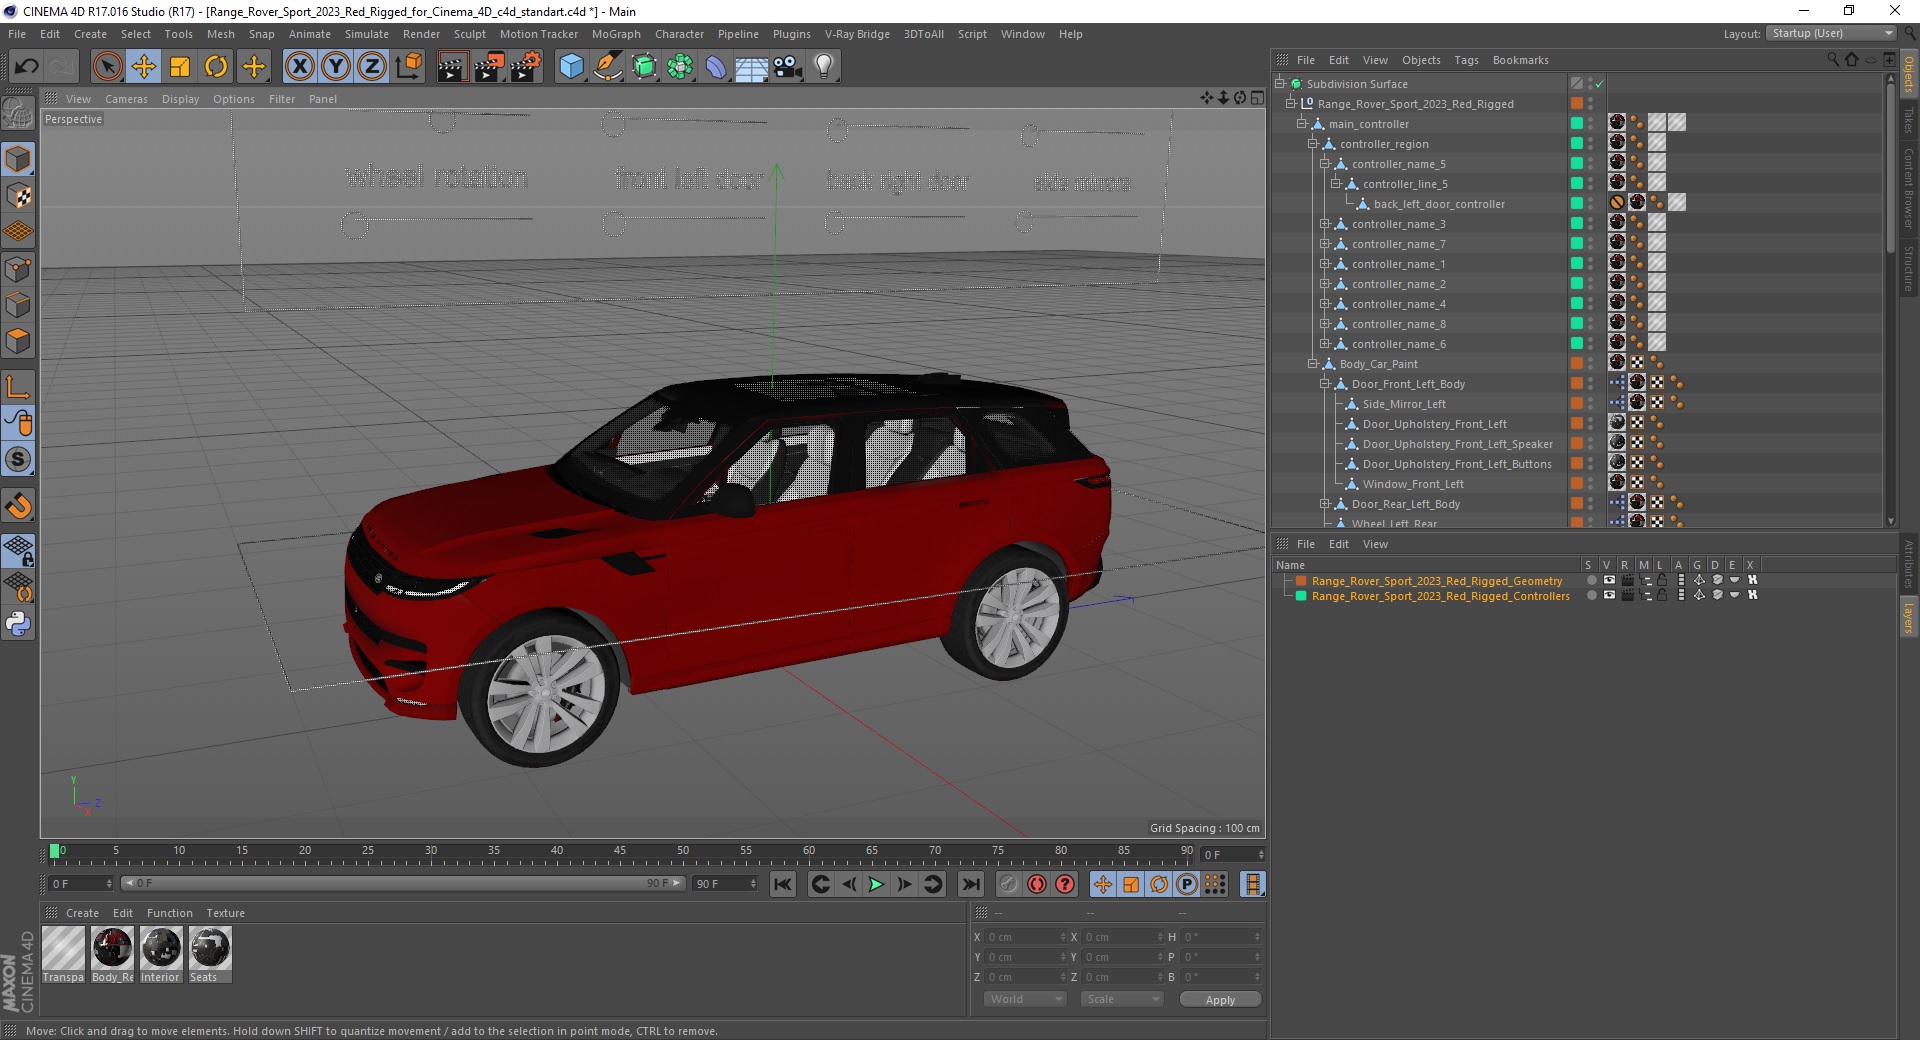Enable Points mode in left sidebar
This screenshot has height=1040, width=1920.
18,268
